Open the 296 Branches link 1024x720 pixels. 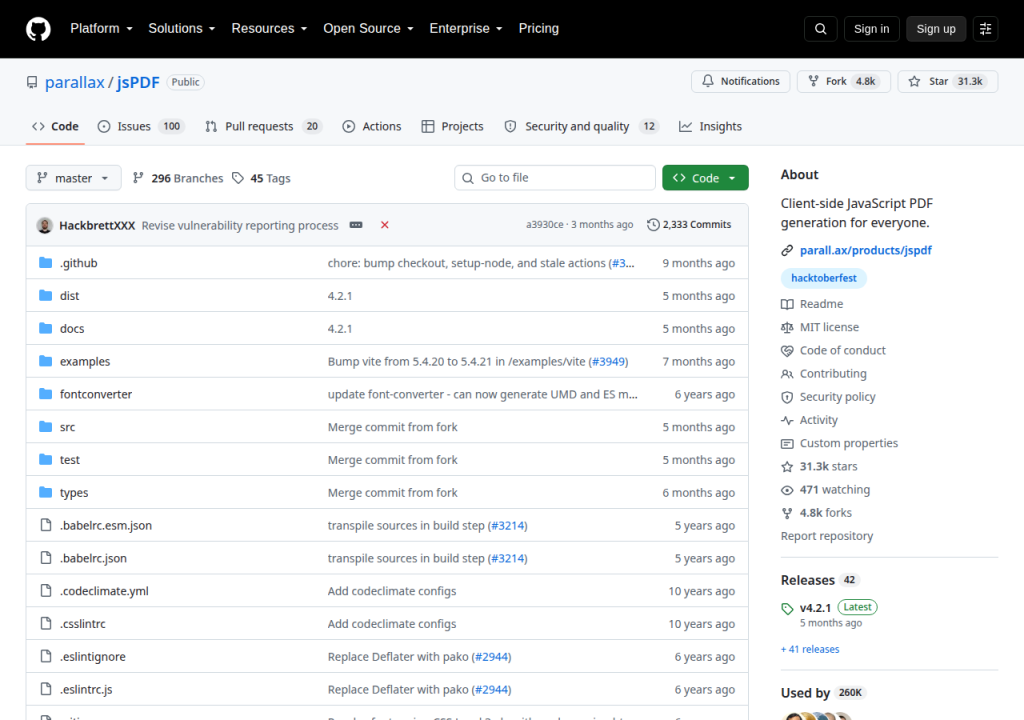pyautogui.click(x=178, y=178)
